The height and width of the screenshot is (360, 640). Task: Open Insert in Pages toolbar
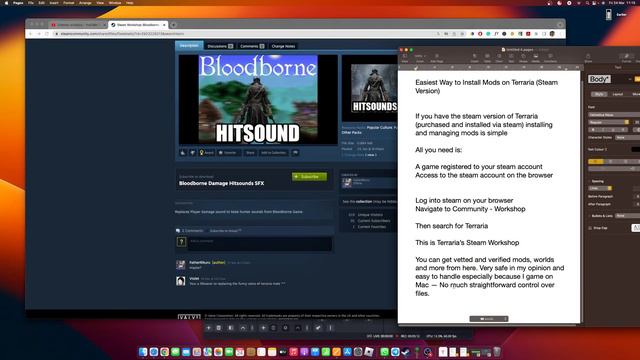(475, 58)
